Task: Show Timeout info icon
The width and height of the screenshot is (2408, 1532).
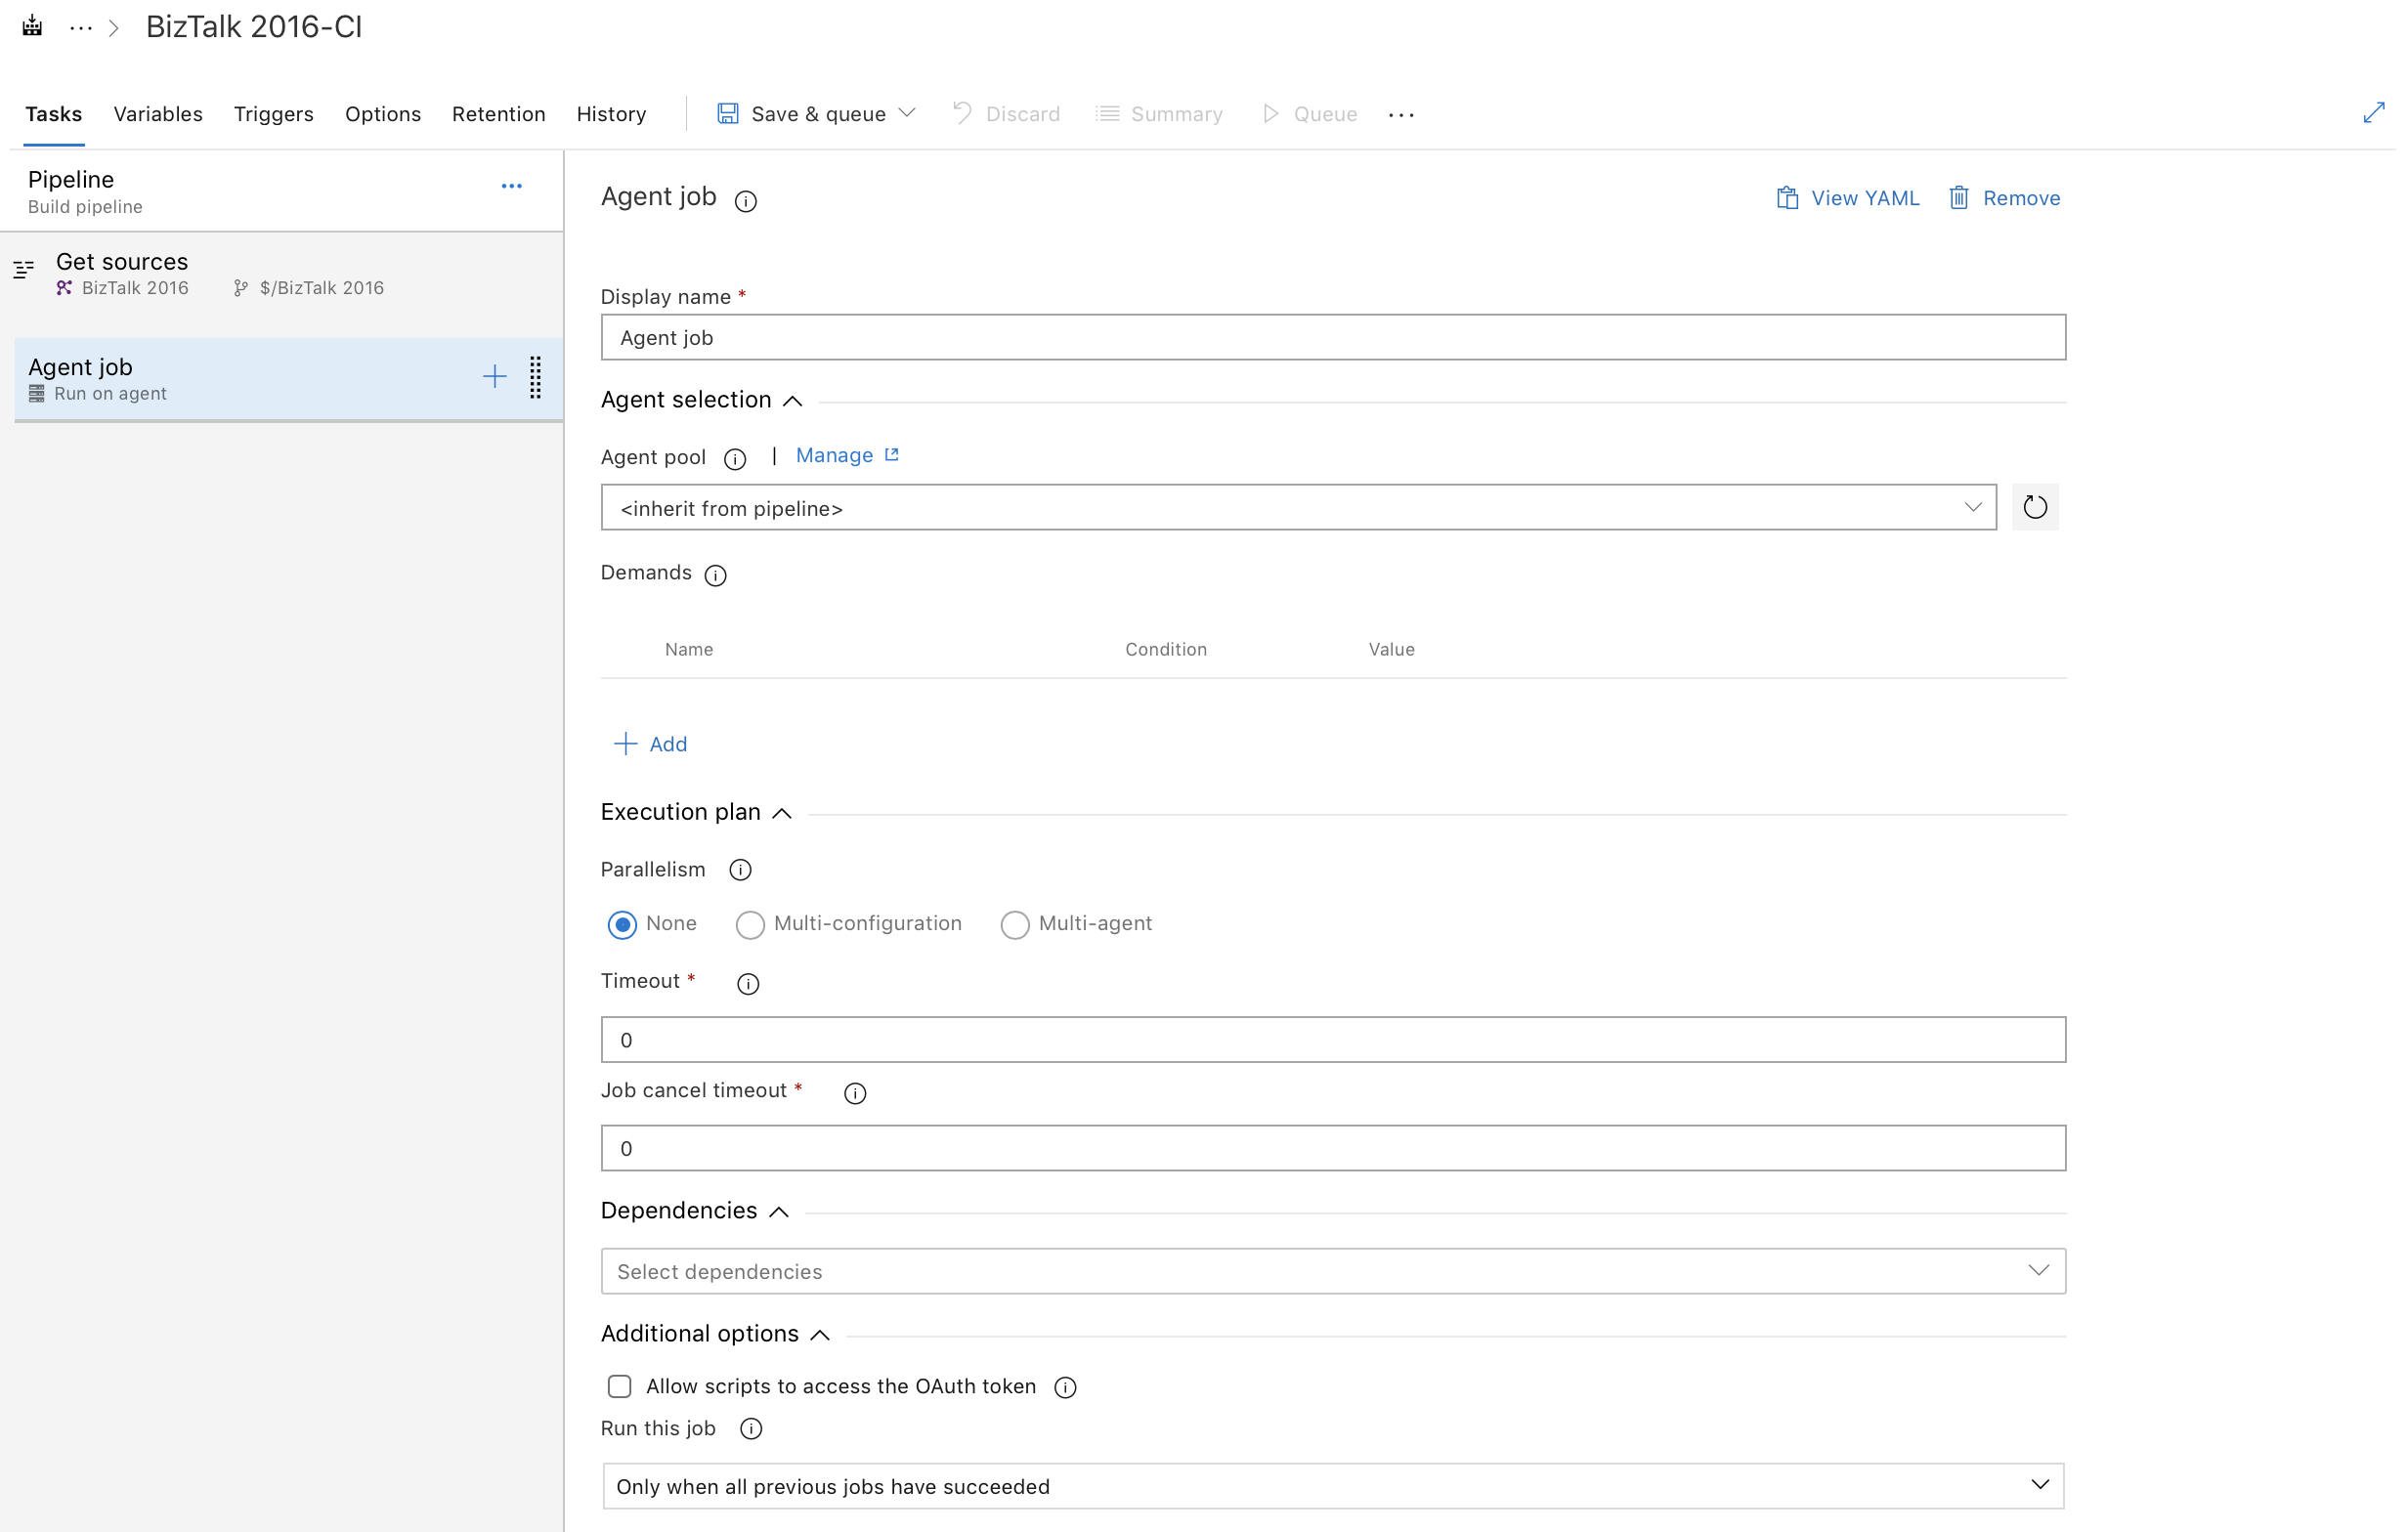Action: pos(747,984)
